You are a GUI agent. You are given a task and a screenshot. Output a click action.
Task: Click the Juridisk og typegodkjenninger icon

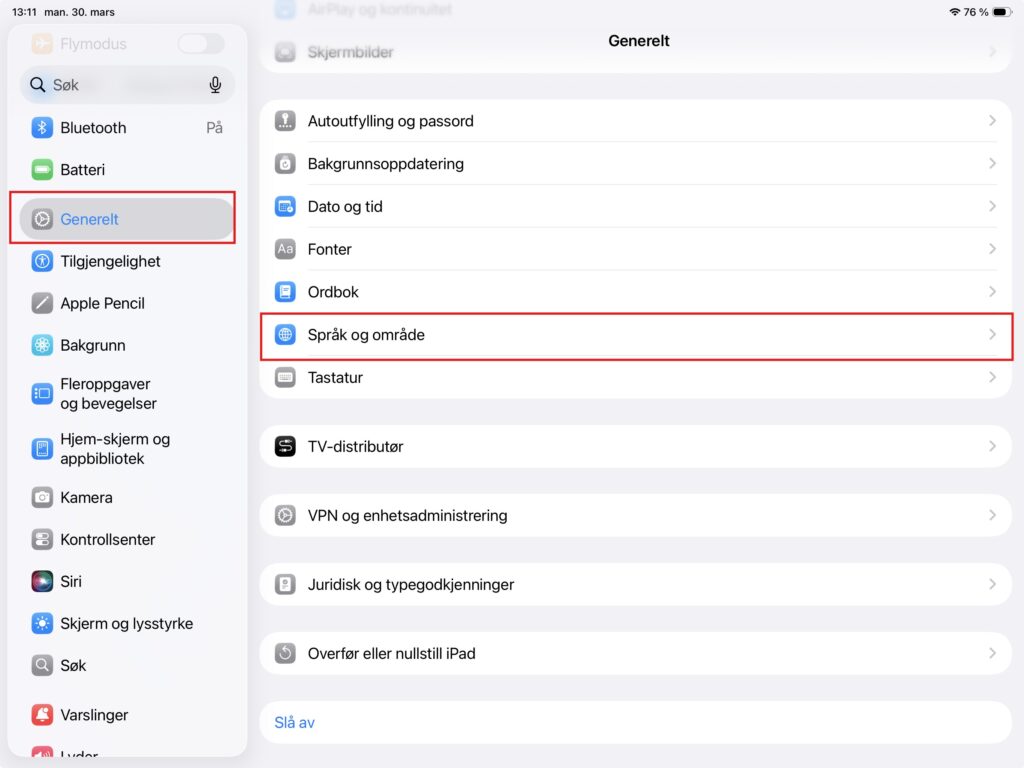tap(285, 584)
